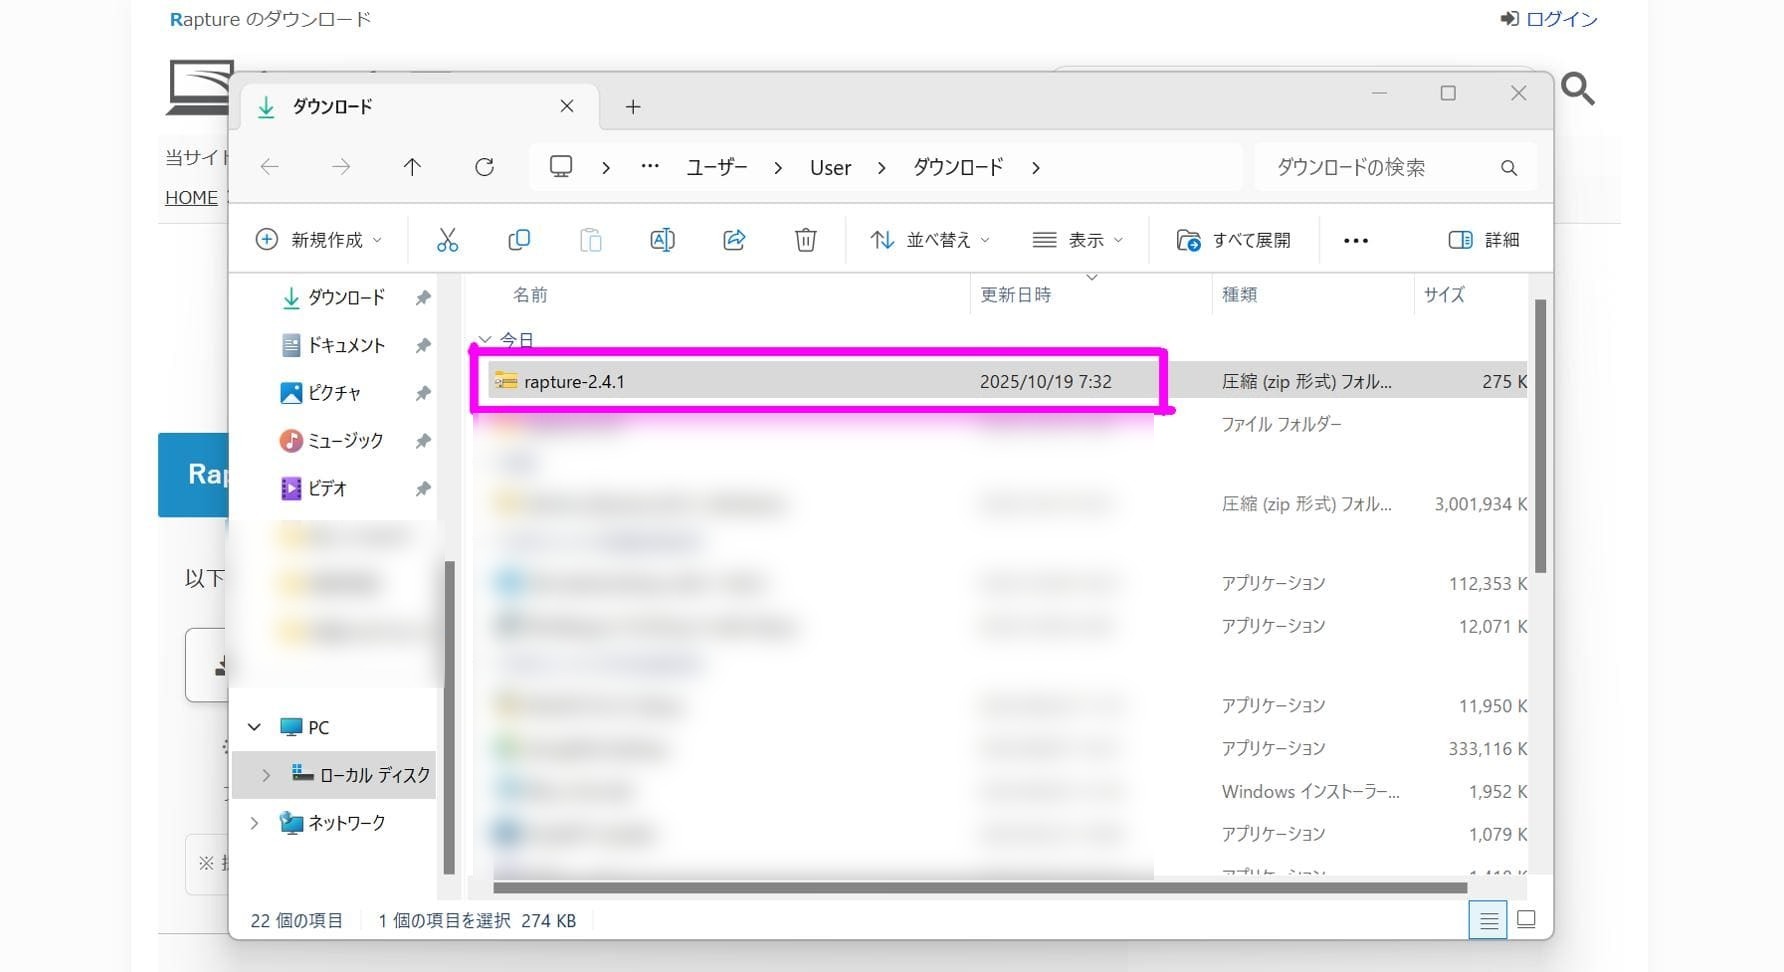The height and width of the screenshot is (972, 1784).
Task: Select ピクチャ in the navigation pane
Action: coord(333,393)
